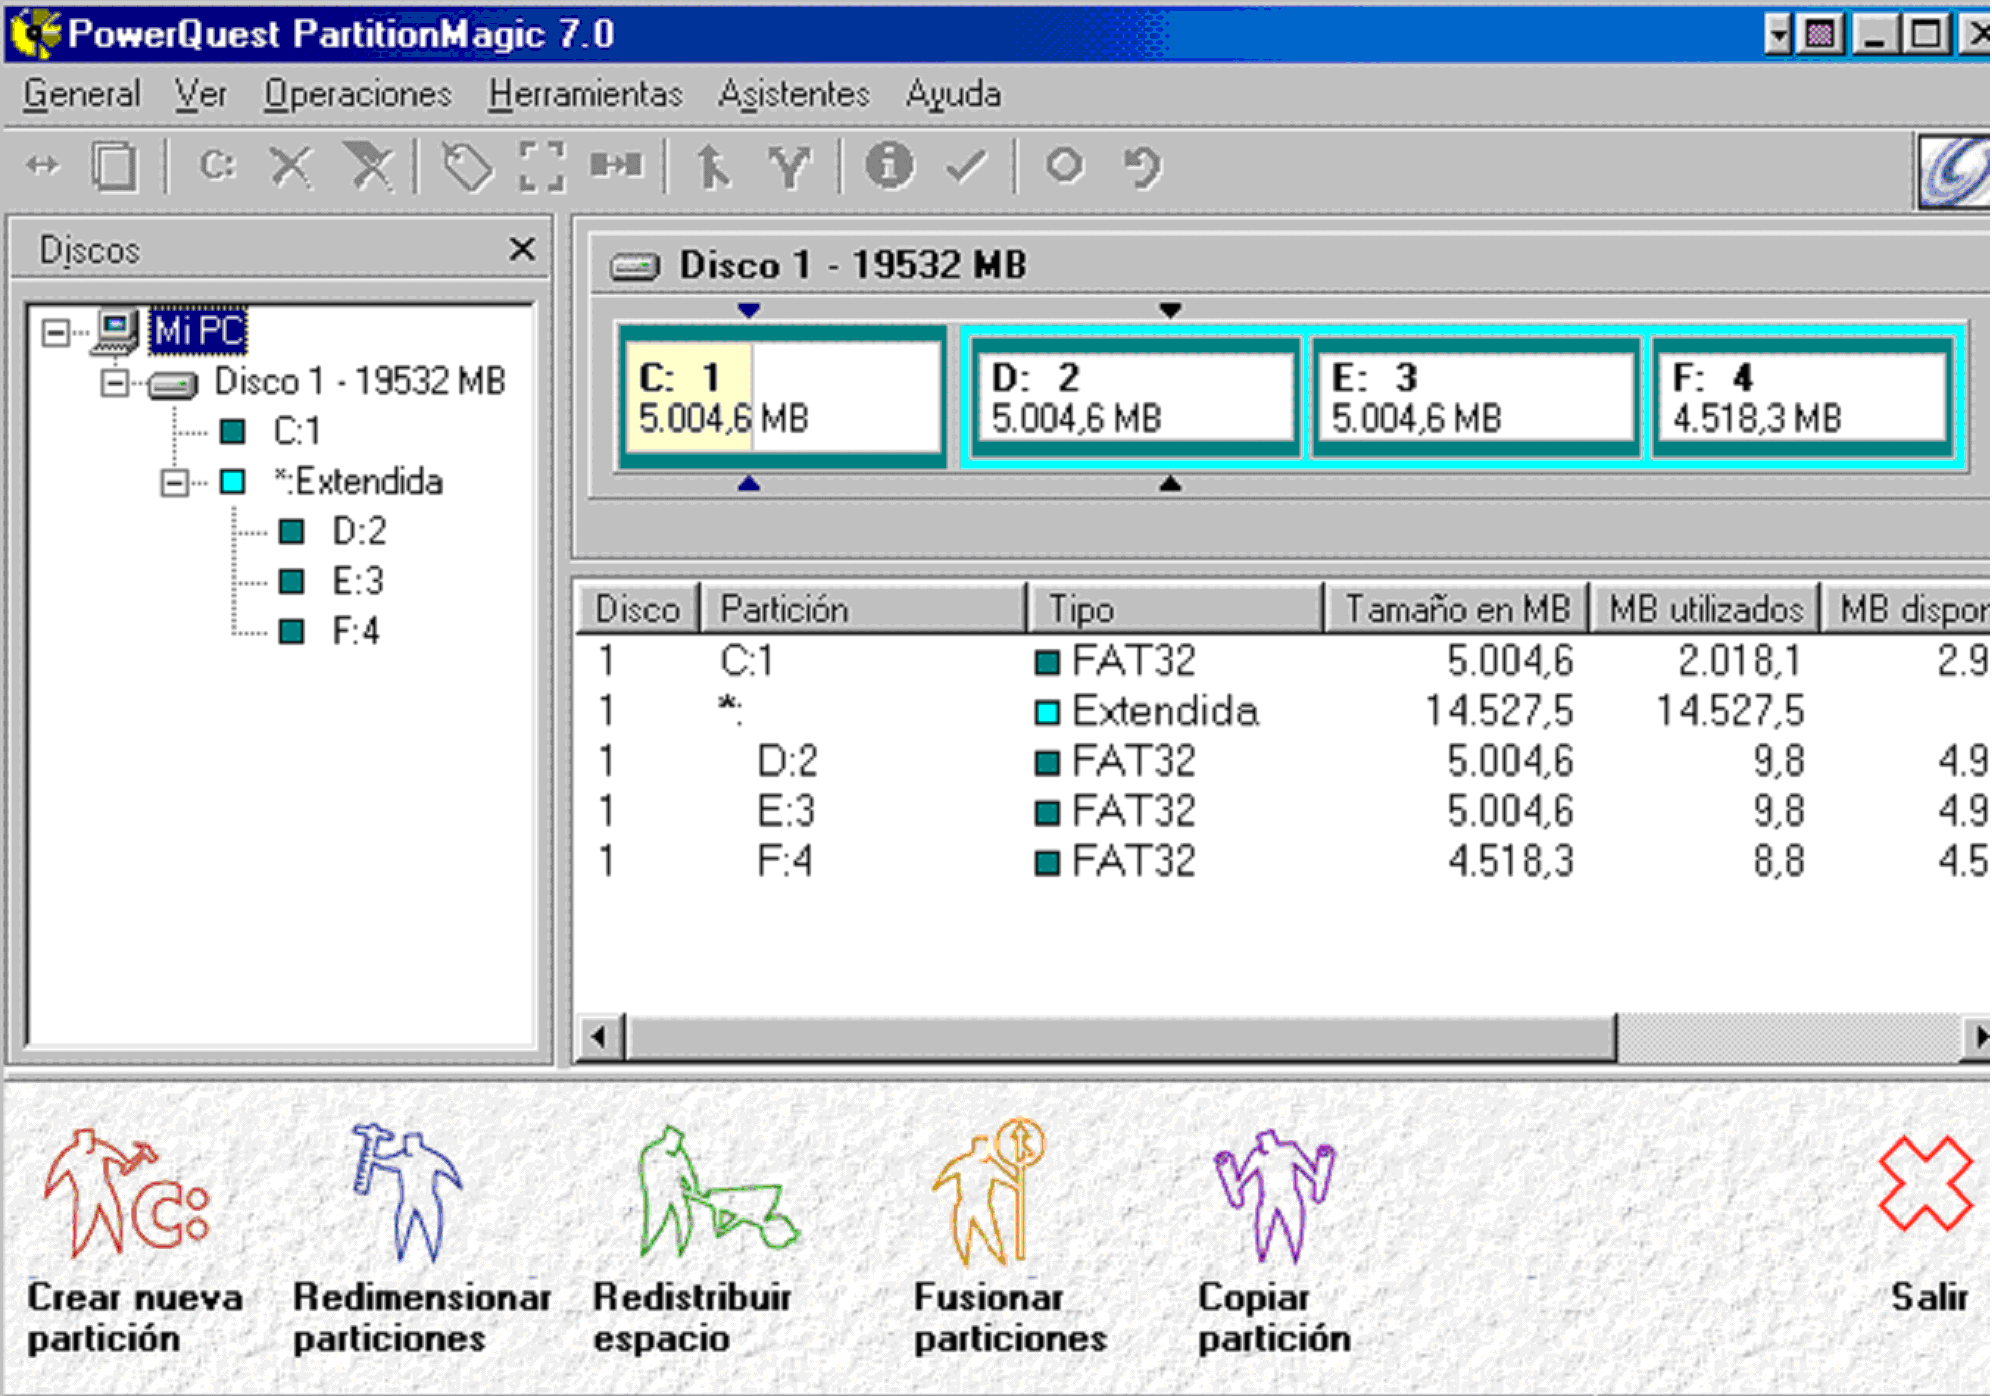
Task: Click the undo arrow toolbar icon
Action: (1142, 165)
